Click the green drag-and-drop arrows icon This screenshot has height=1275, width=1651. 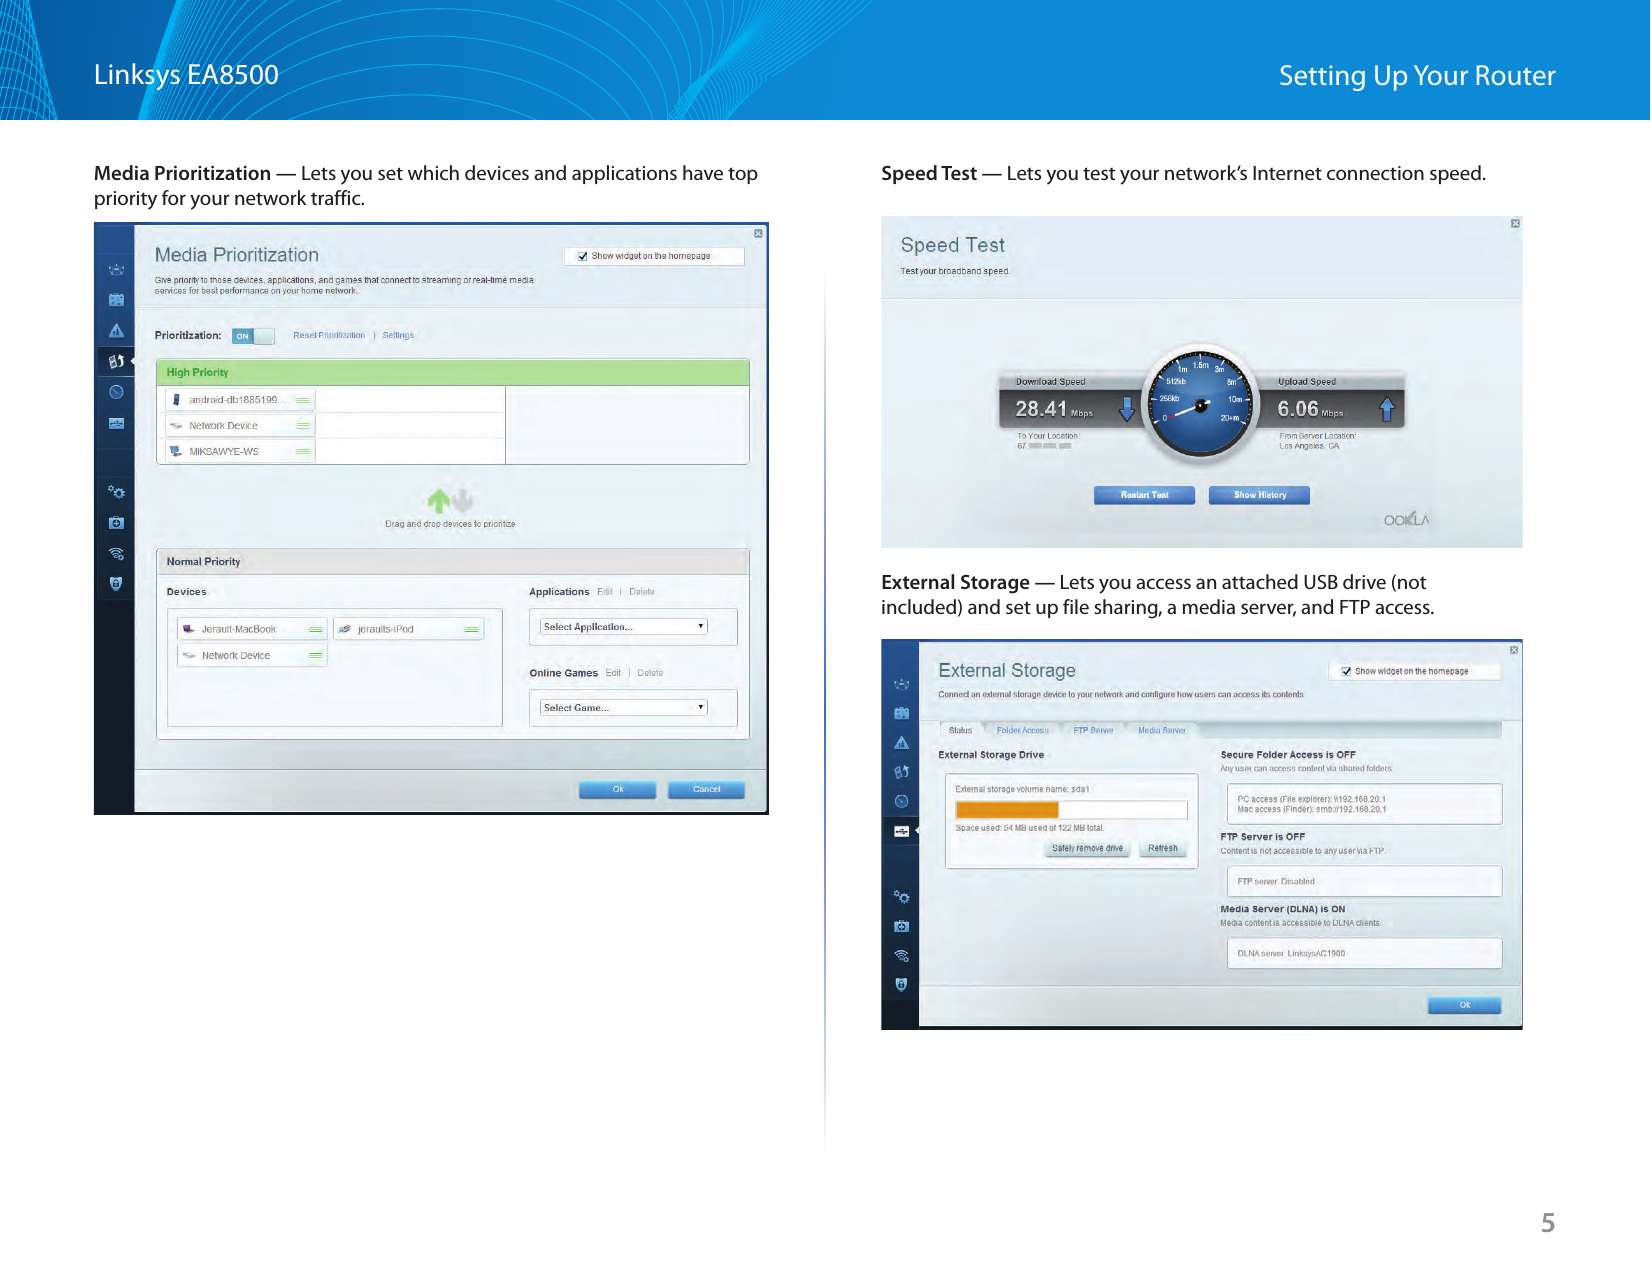pos(450,500)
